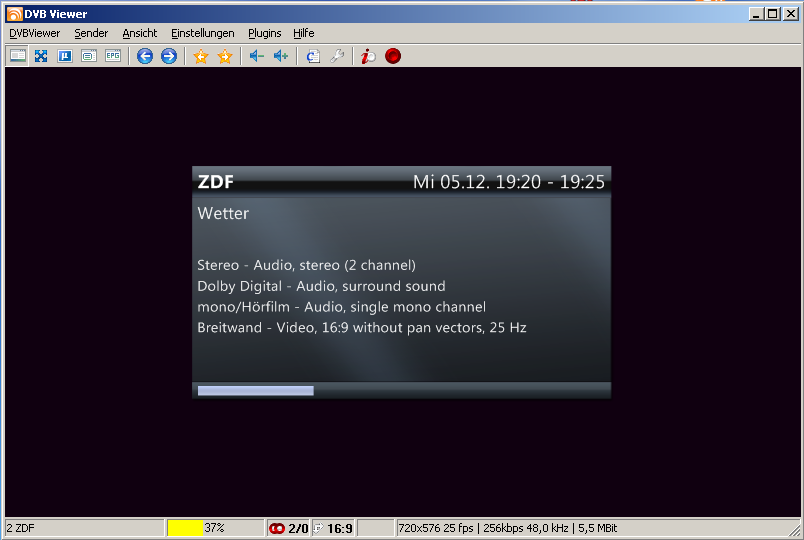Go to next channel blue arrow

point(169,56)
